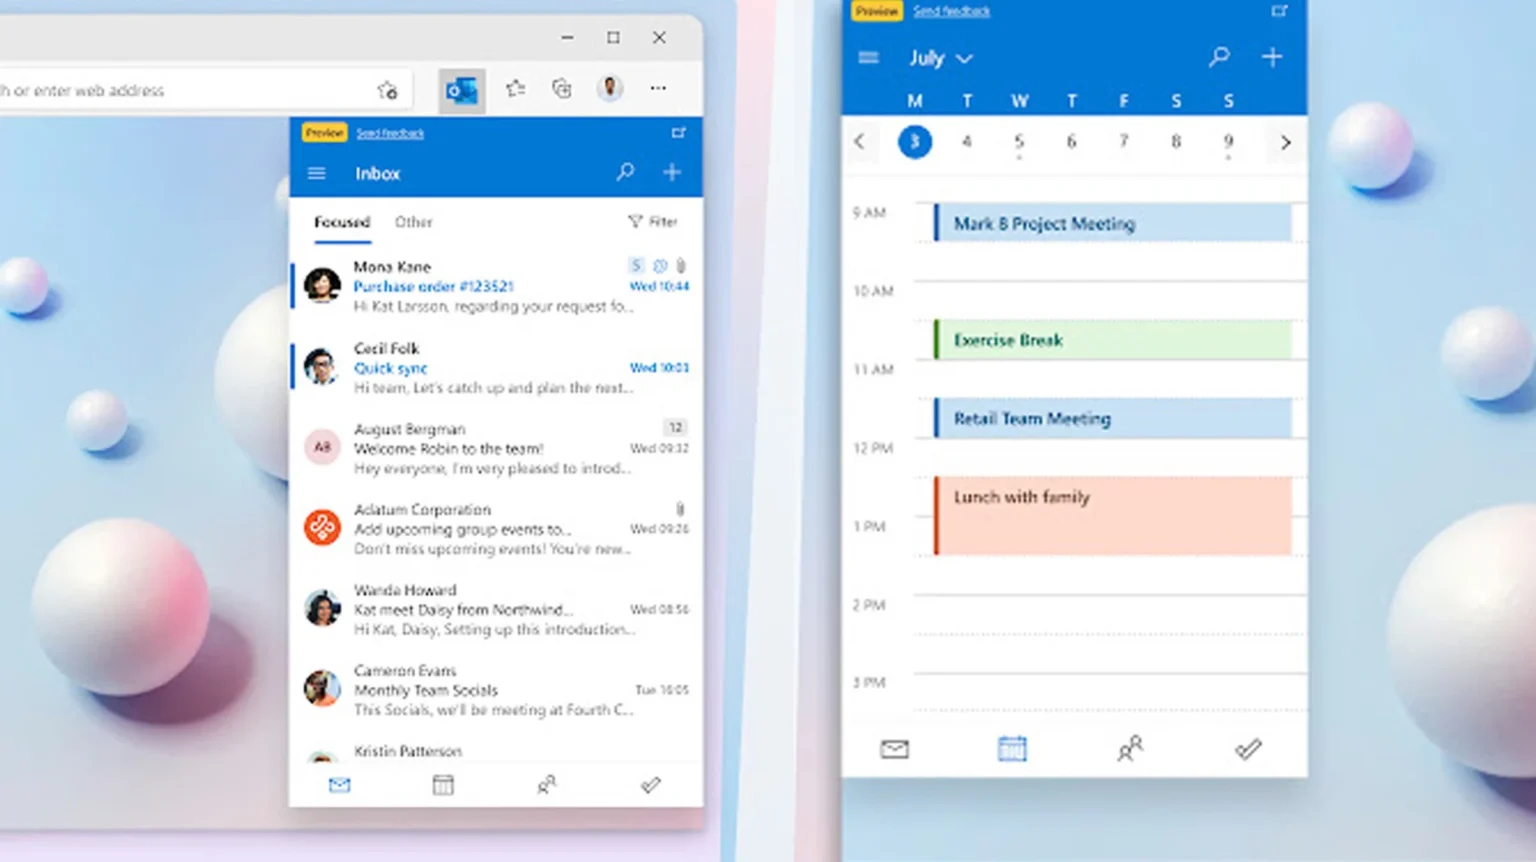The image size is (1536, 862).
Task: Switch to the Other inbox tab
Action: click(413, 222)
